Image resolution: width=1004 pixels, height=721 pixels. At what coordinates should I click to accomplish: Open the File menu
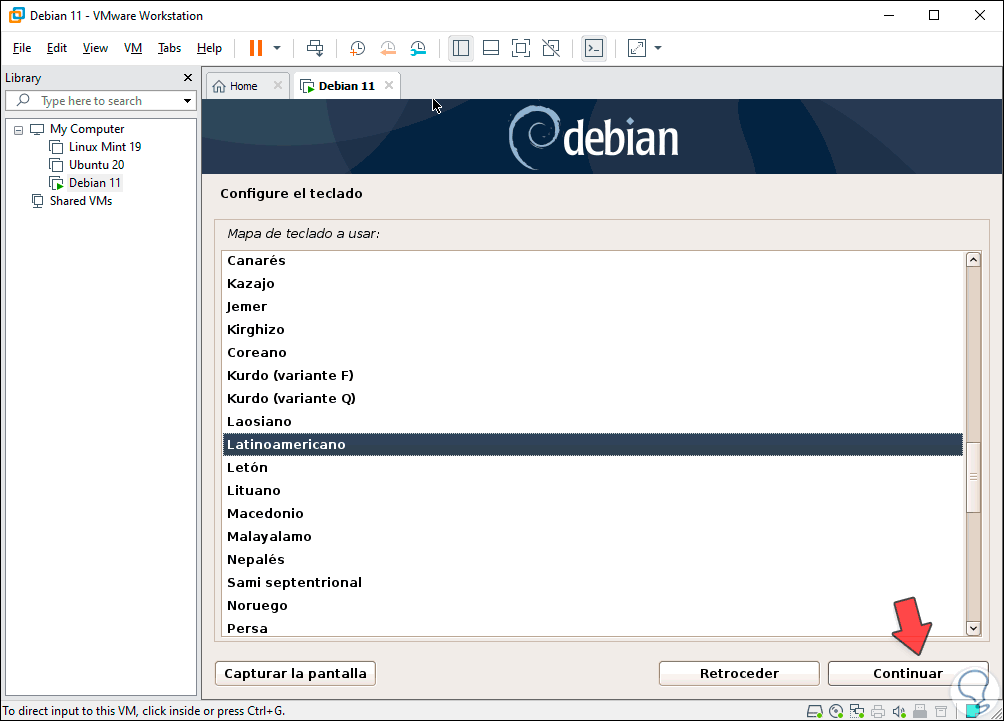click(x=22, y=48)
